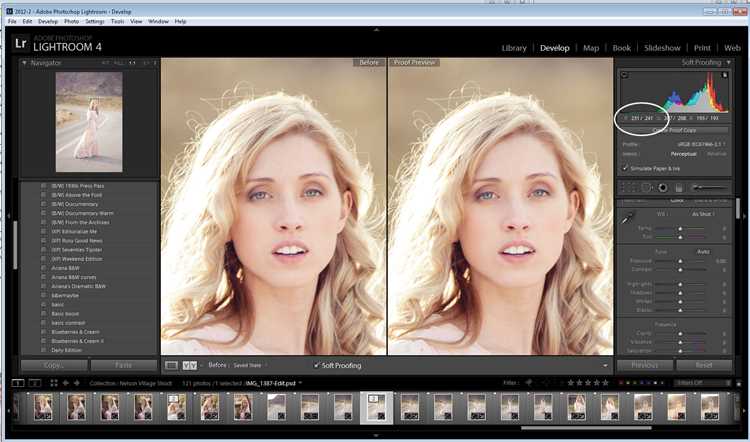The width and height of the screenshot is (750, 442).
Task: Open the Filters Off dropdown
Action: point(702,383)
